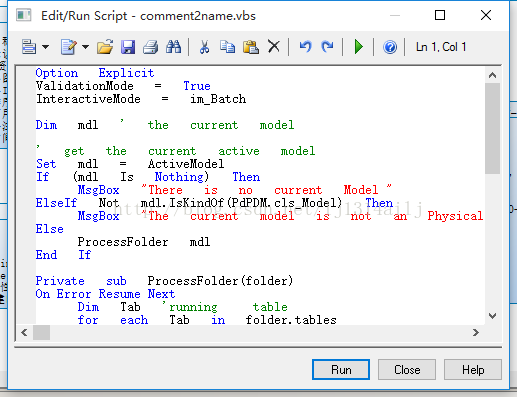Click the Run button
Image resolution: width=517 pixels, height=397 pixels.
click(x=341, y=369)
